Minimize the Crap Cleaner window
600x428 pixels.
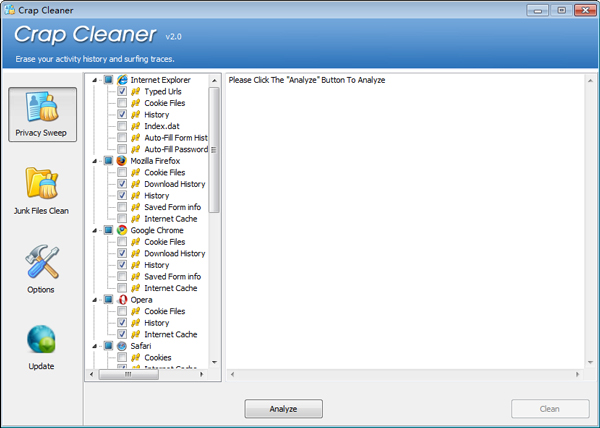(x=537, y=10)
